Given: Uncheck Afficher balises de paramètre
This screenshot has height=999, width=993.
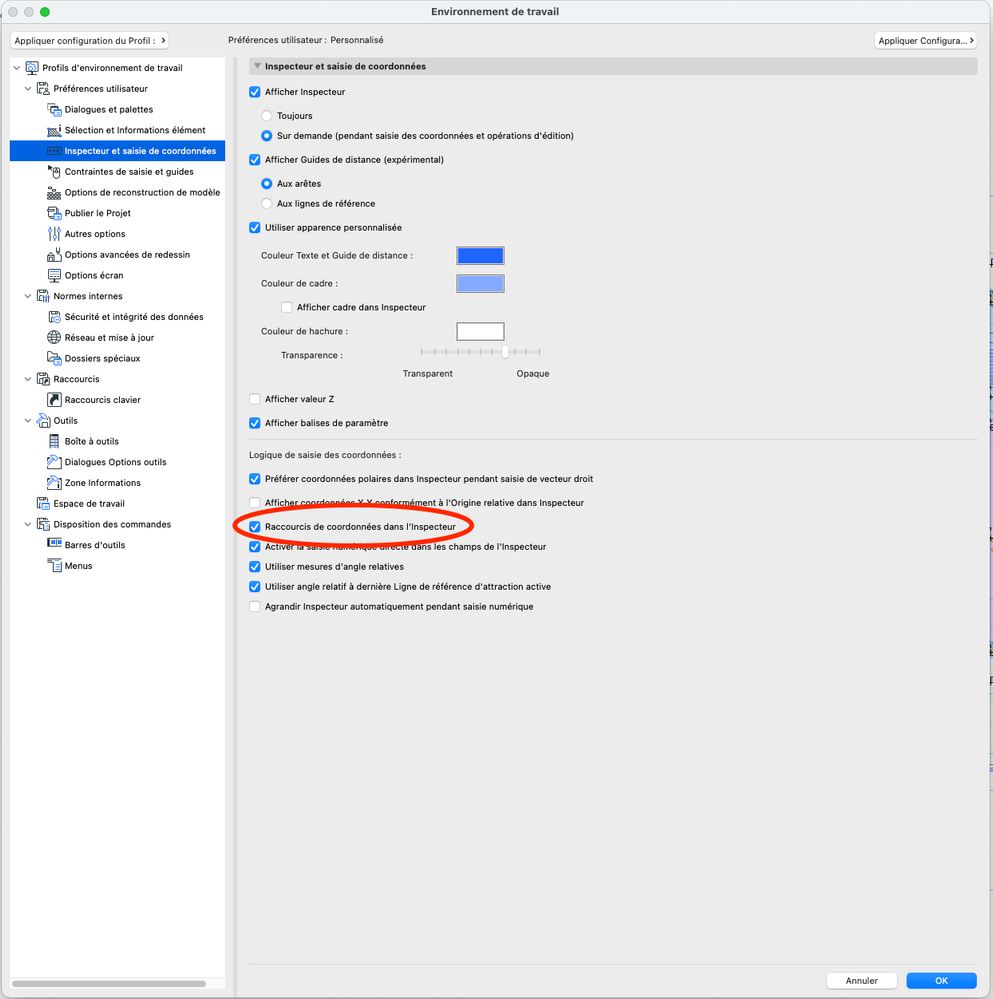Looking at the screenshot, I should coord(255,423).
